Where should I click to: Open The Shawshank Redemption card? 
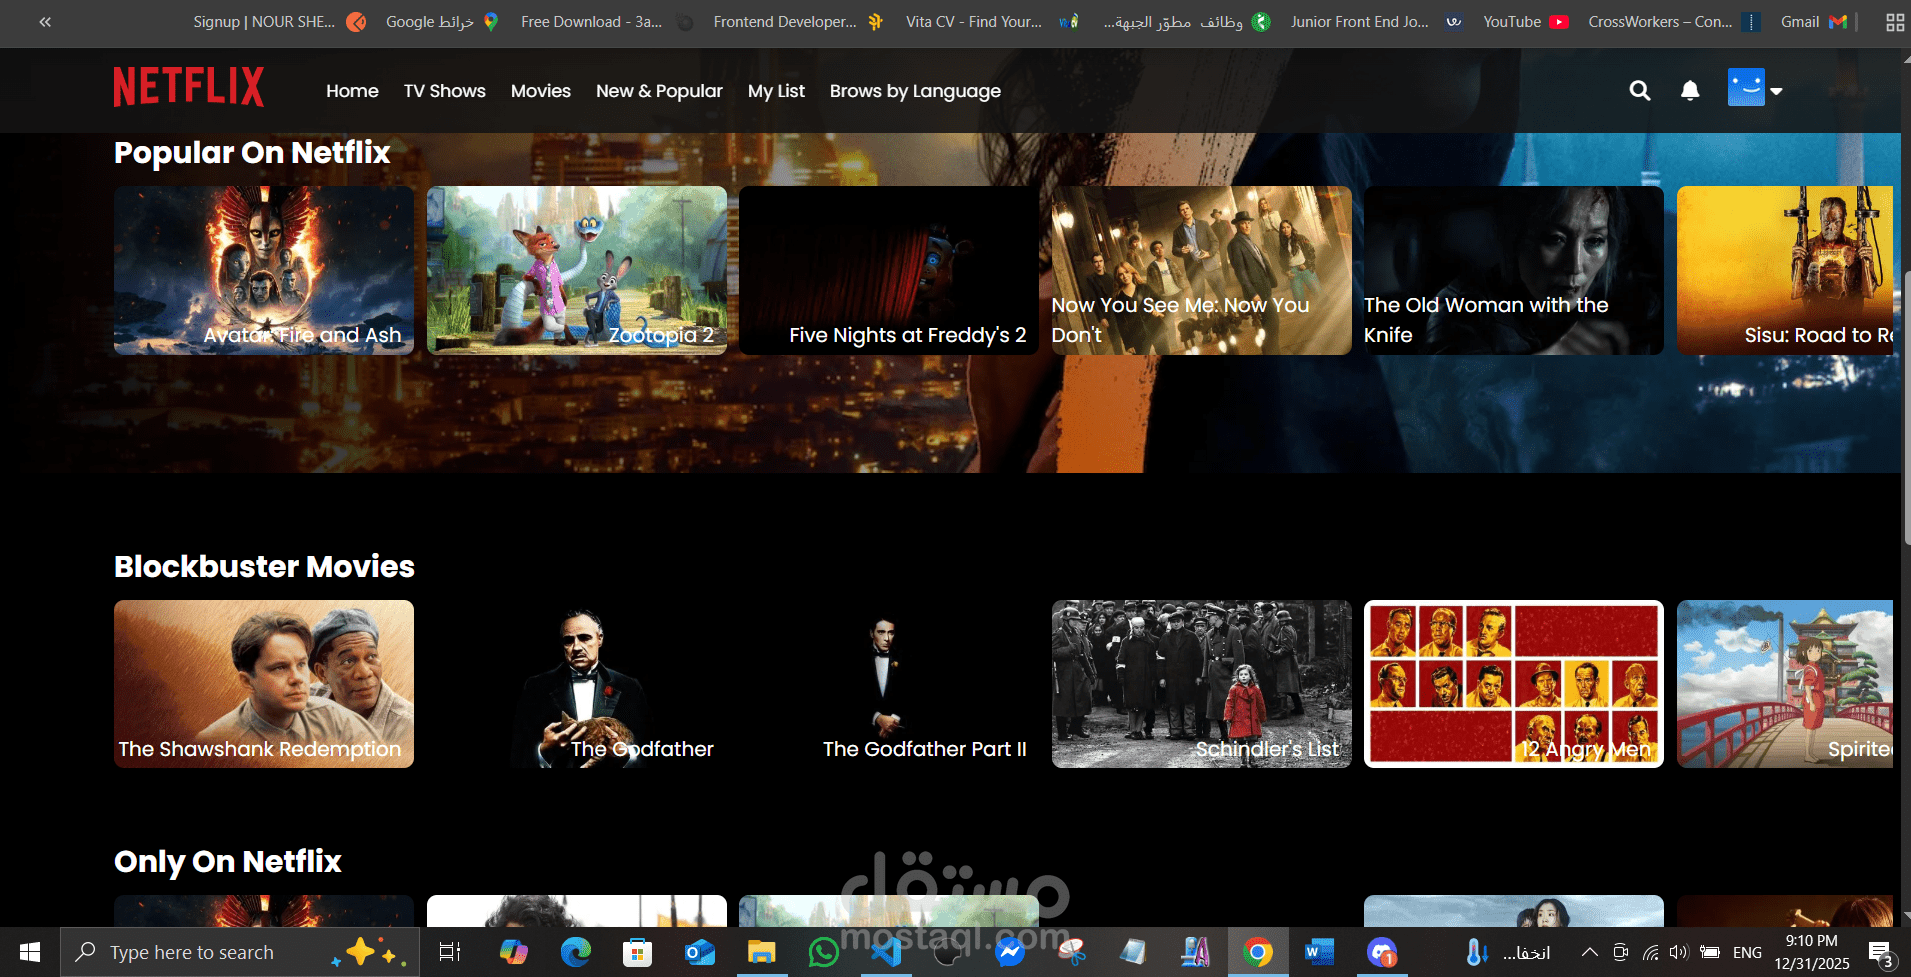(x=264, y=684)
